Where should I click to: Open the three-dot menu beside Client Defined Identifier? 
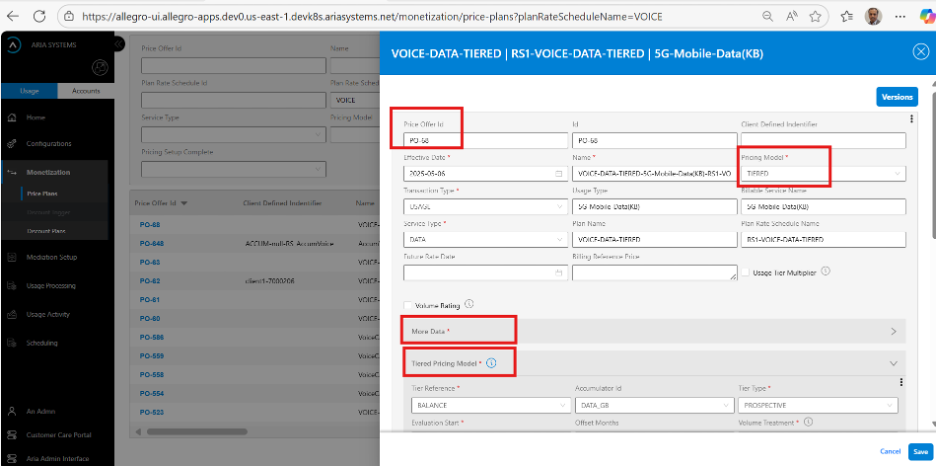click(x=911, y=119)
